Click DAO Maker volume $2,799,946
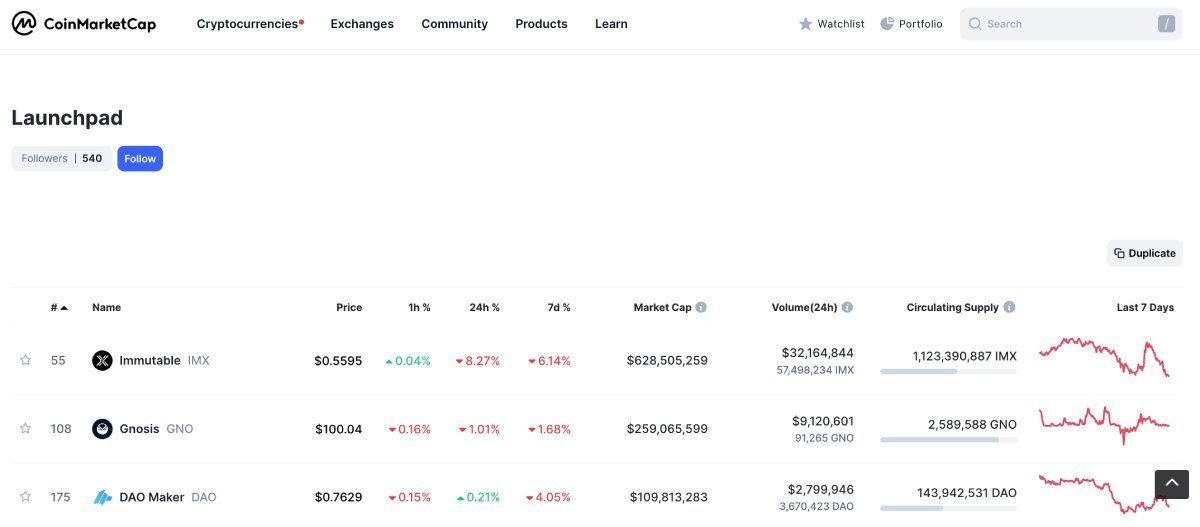This screenshot has width=1200, height=527. [820, 489]
